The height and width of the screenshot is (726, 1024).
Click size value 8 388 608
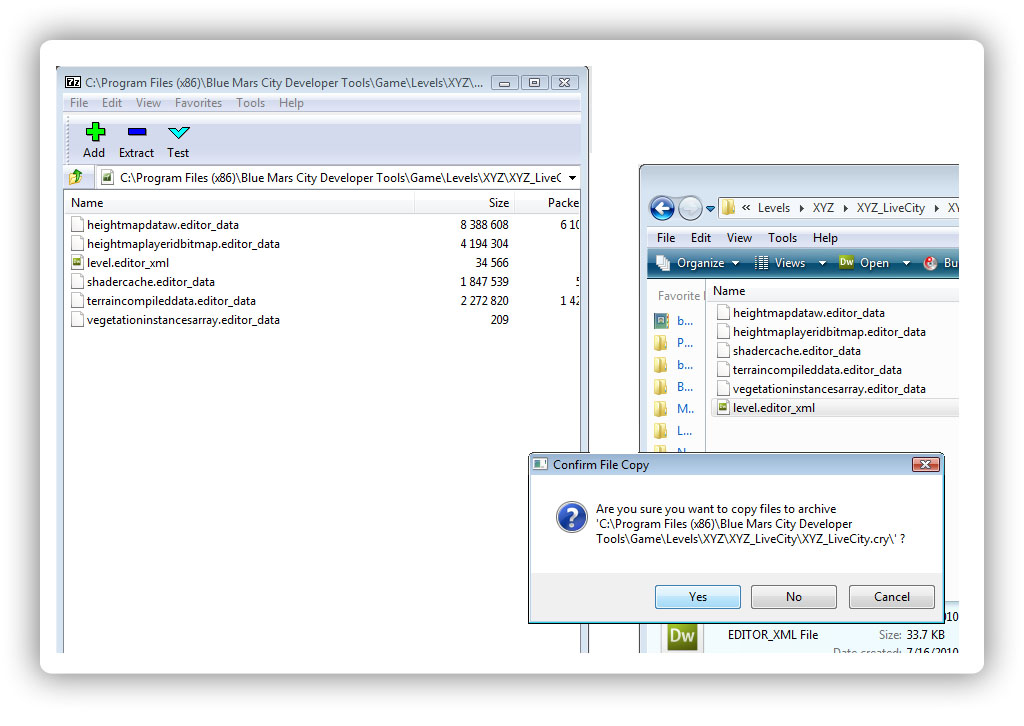pos(484,225)
